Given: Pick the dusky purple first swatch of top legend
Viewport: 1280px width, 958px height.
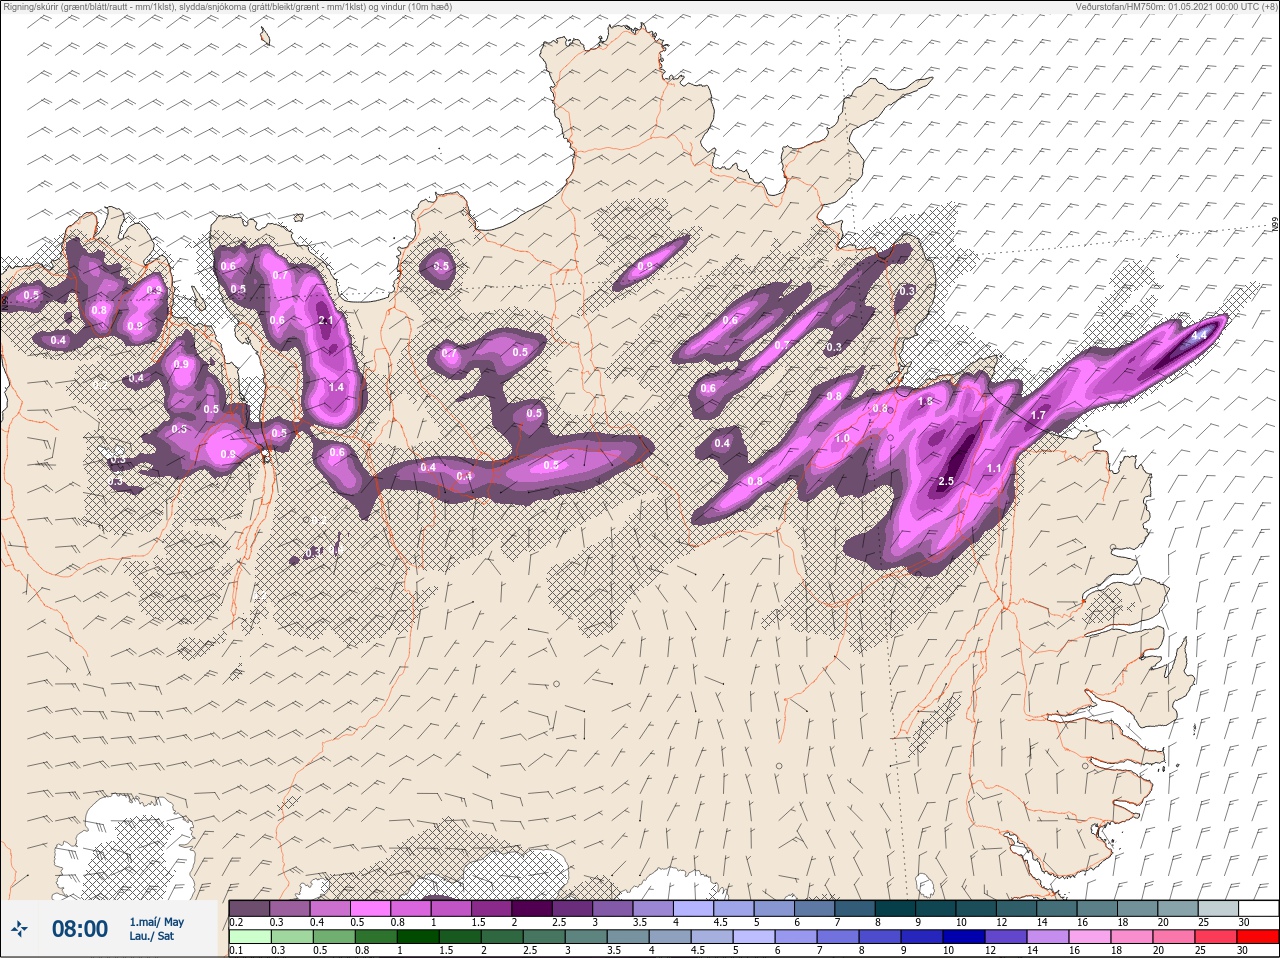Looking at the screenshot, I should coord(249,908).
